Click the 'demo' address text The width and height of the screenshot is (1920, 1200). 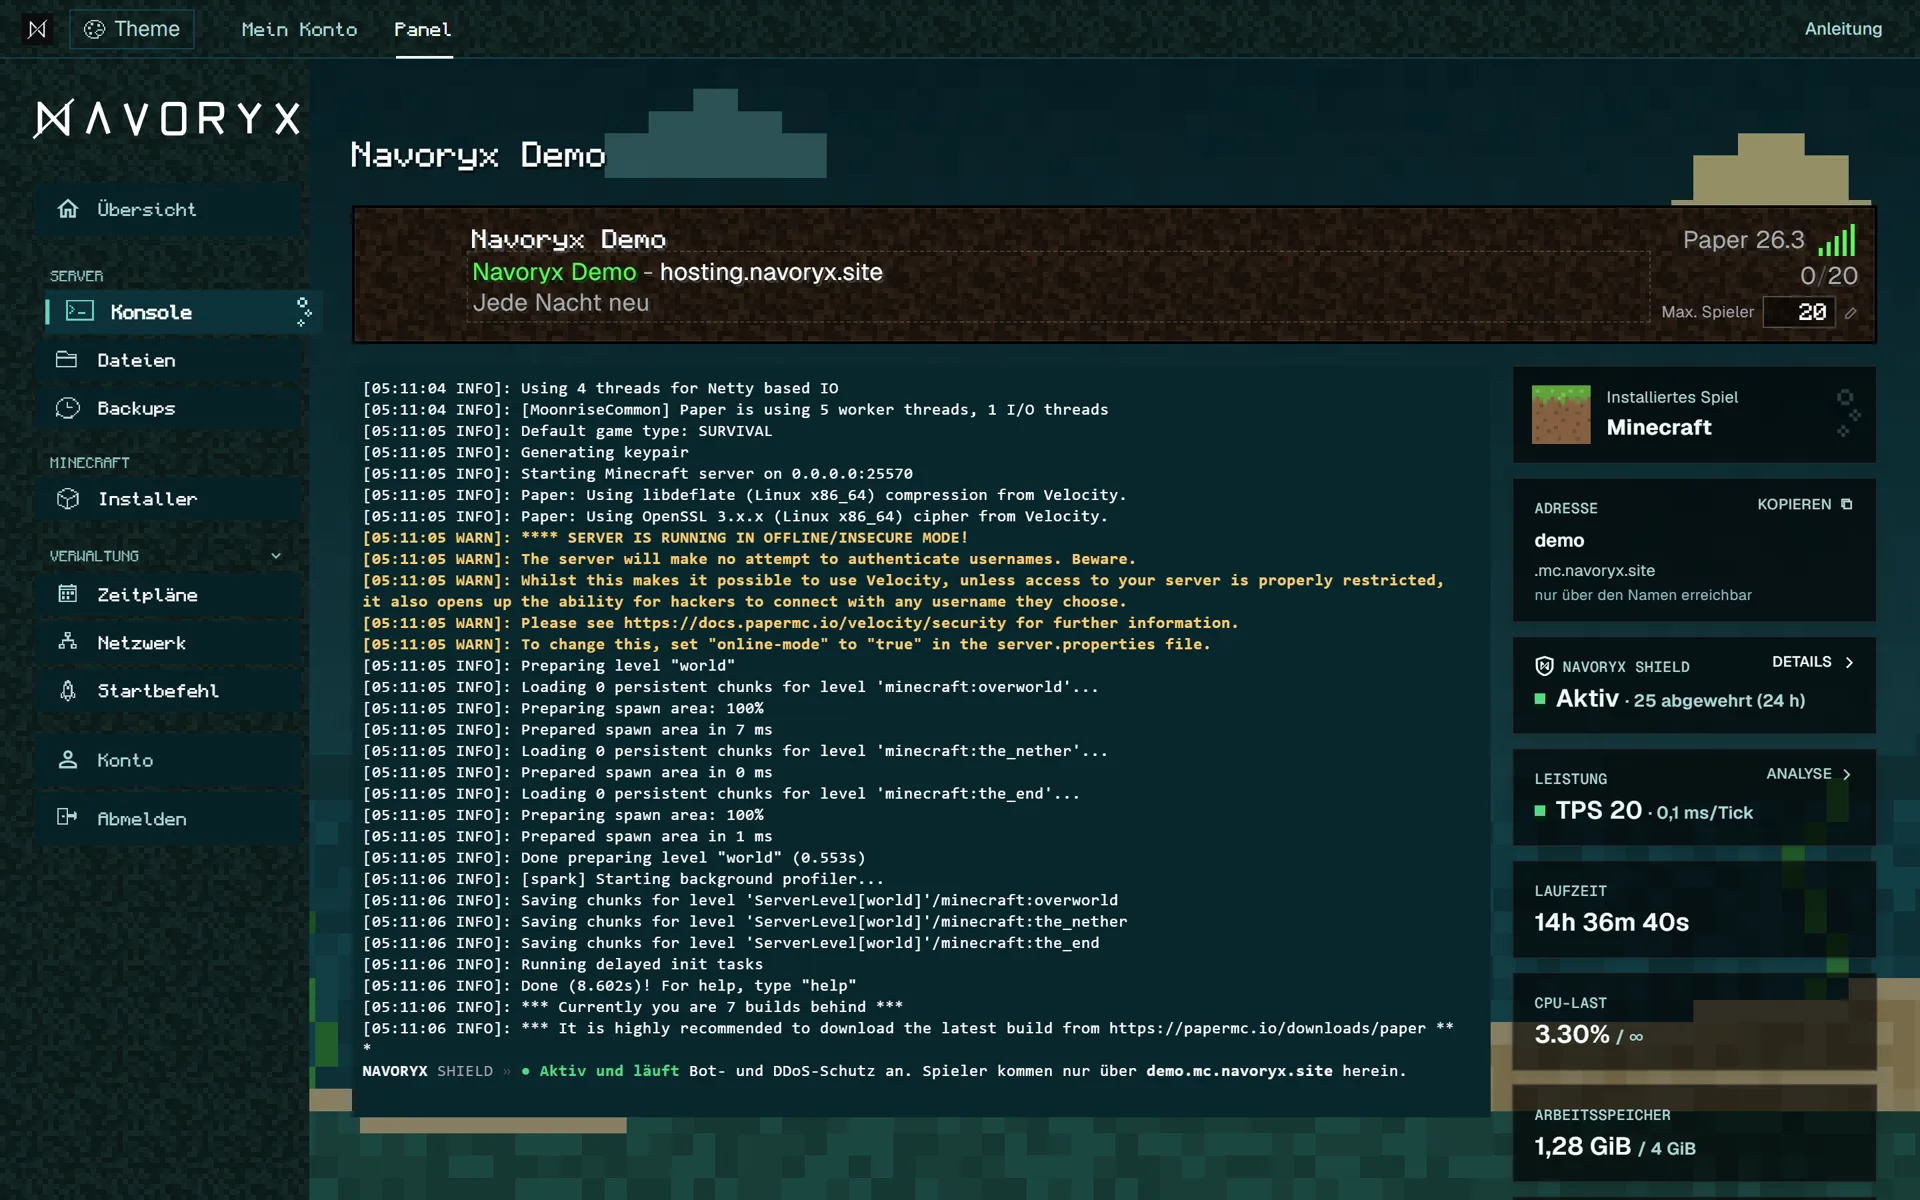pyautogui.click(x=1559, y=540)
